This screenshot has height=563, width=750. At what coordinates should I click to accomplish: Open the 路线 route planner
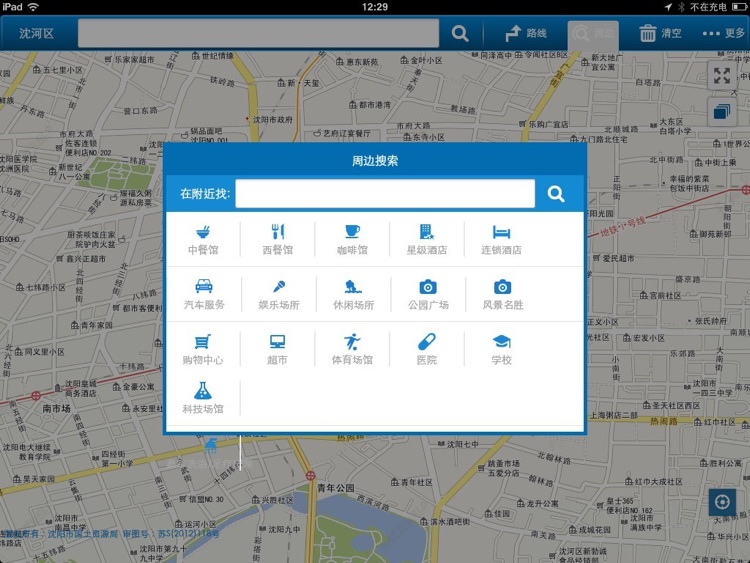pyautogui.click(x=526, y=33)
